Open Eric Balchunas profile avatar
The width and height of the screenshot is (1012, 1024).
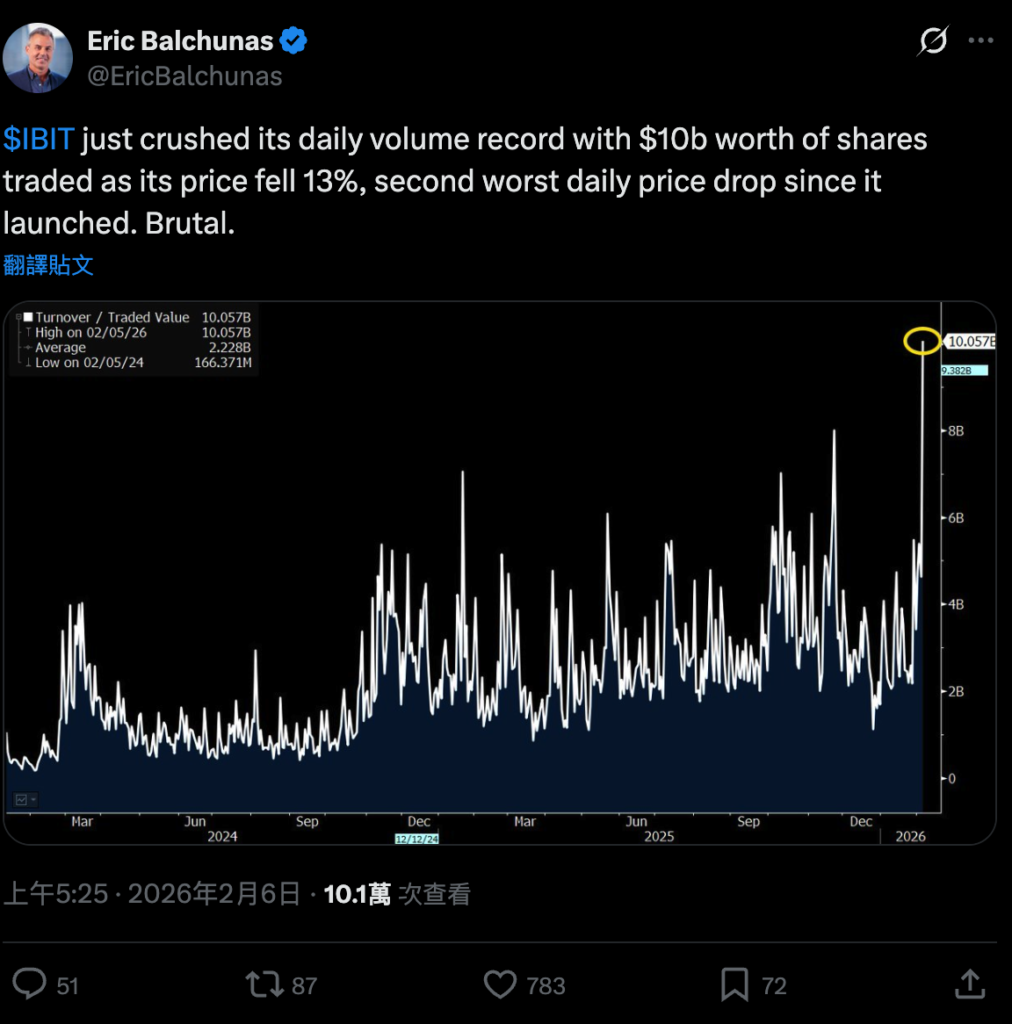pos(38,58)
